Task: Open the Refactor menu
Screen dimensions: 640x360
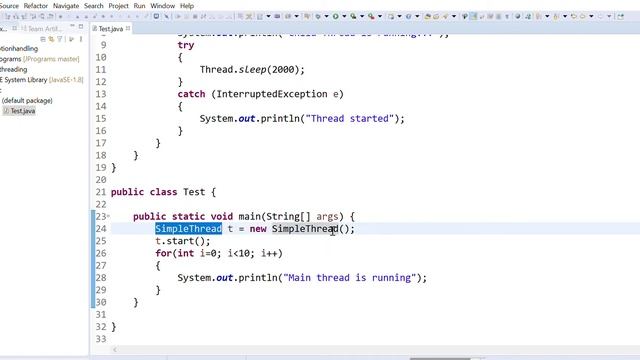Action: (36, 6)
